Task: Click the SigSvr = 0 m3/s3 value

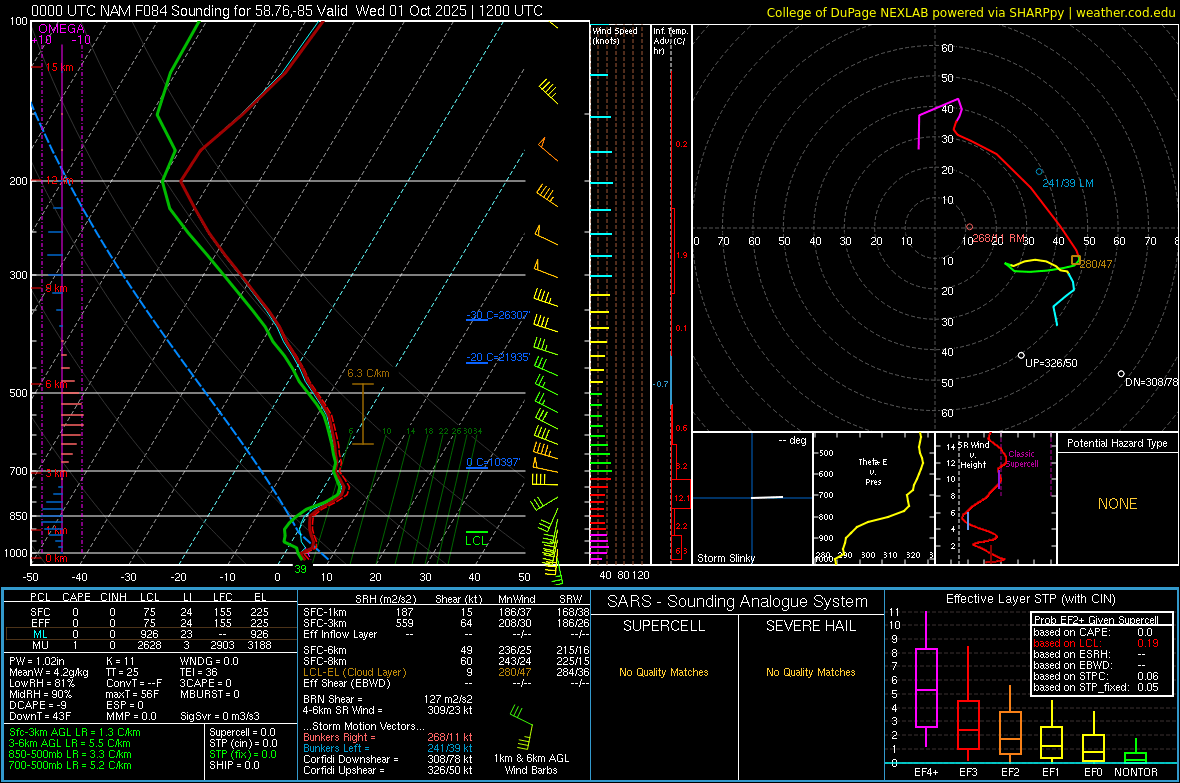Action: [x=220, y=716]
